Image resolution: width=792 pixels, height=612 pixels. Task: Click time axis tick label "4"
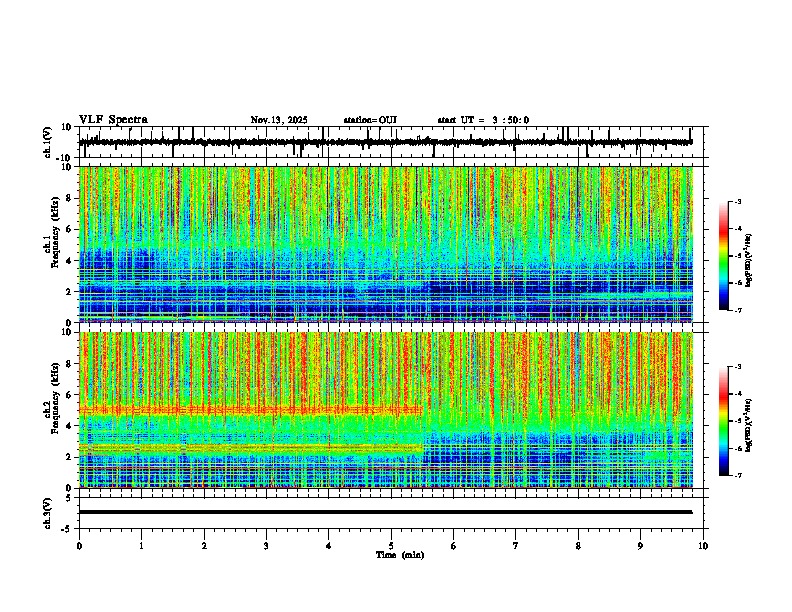[x=329, y=546]
